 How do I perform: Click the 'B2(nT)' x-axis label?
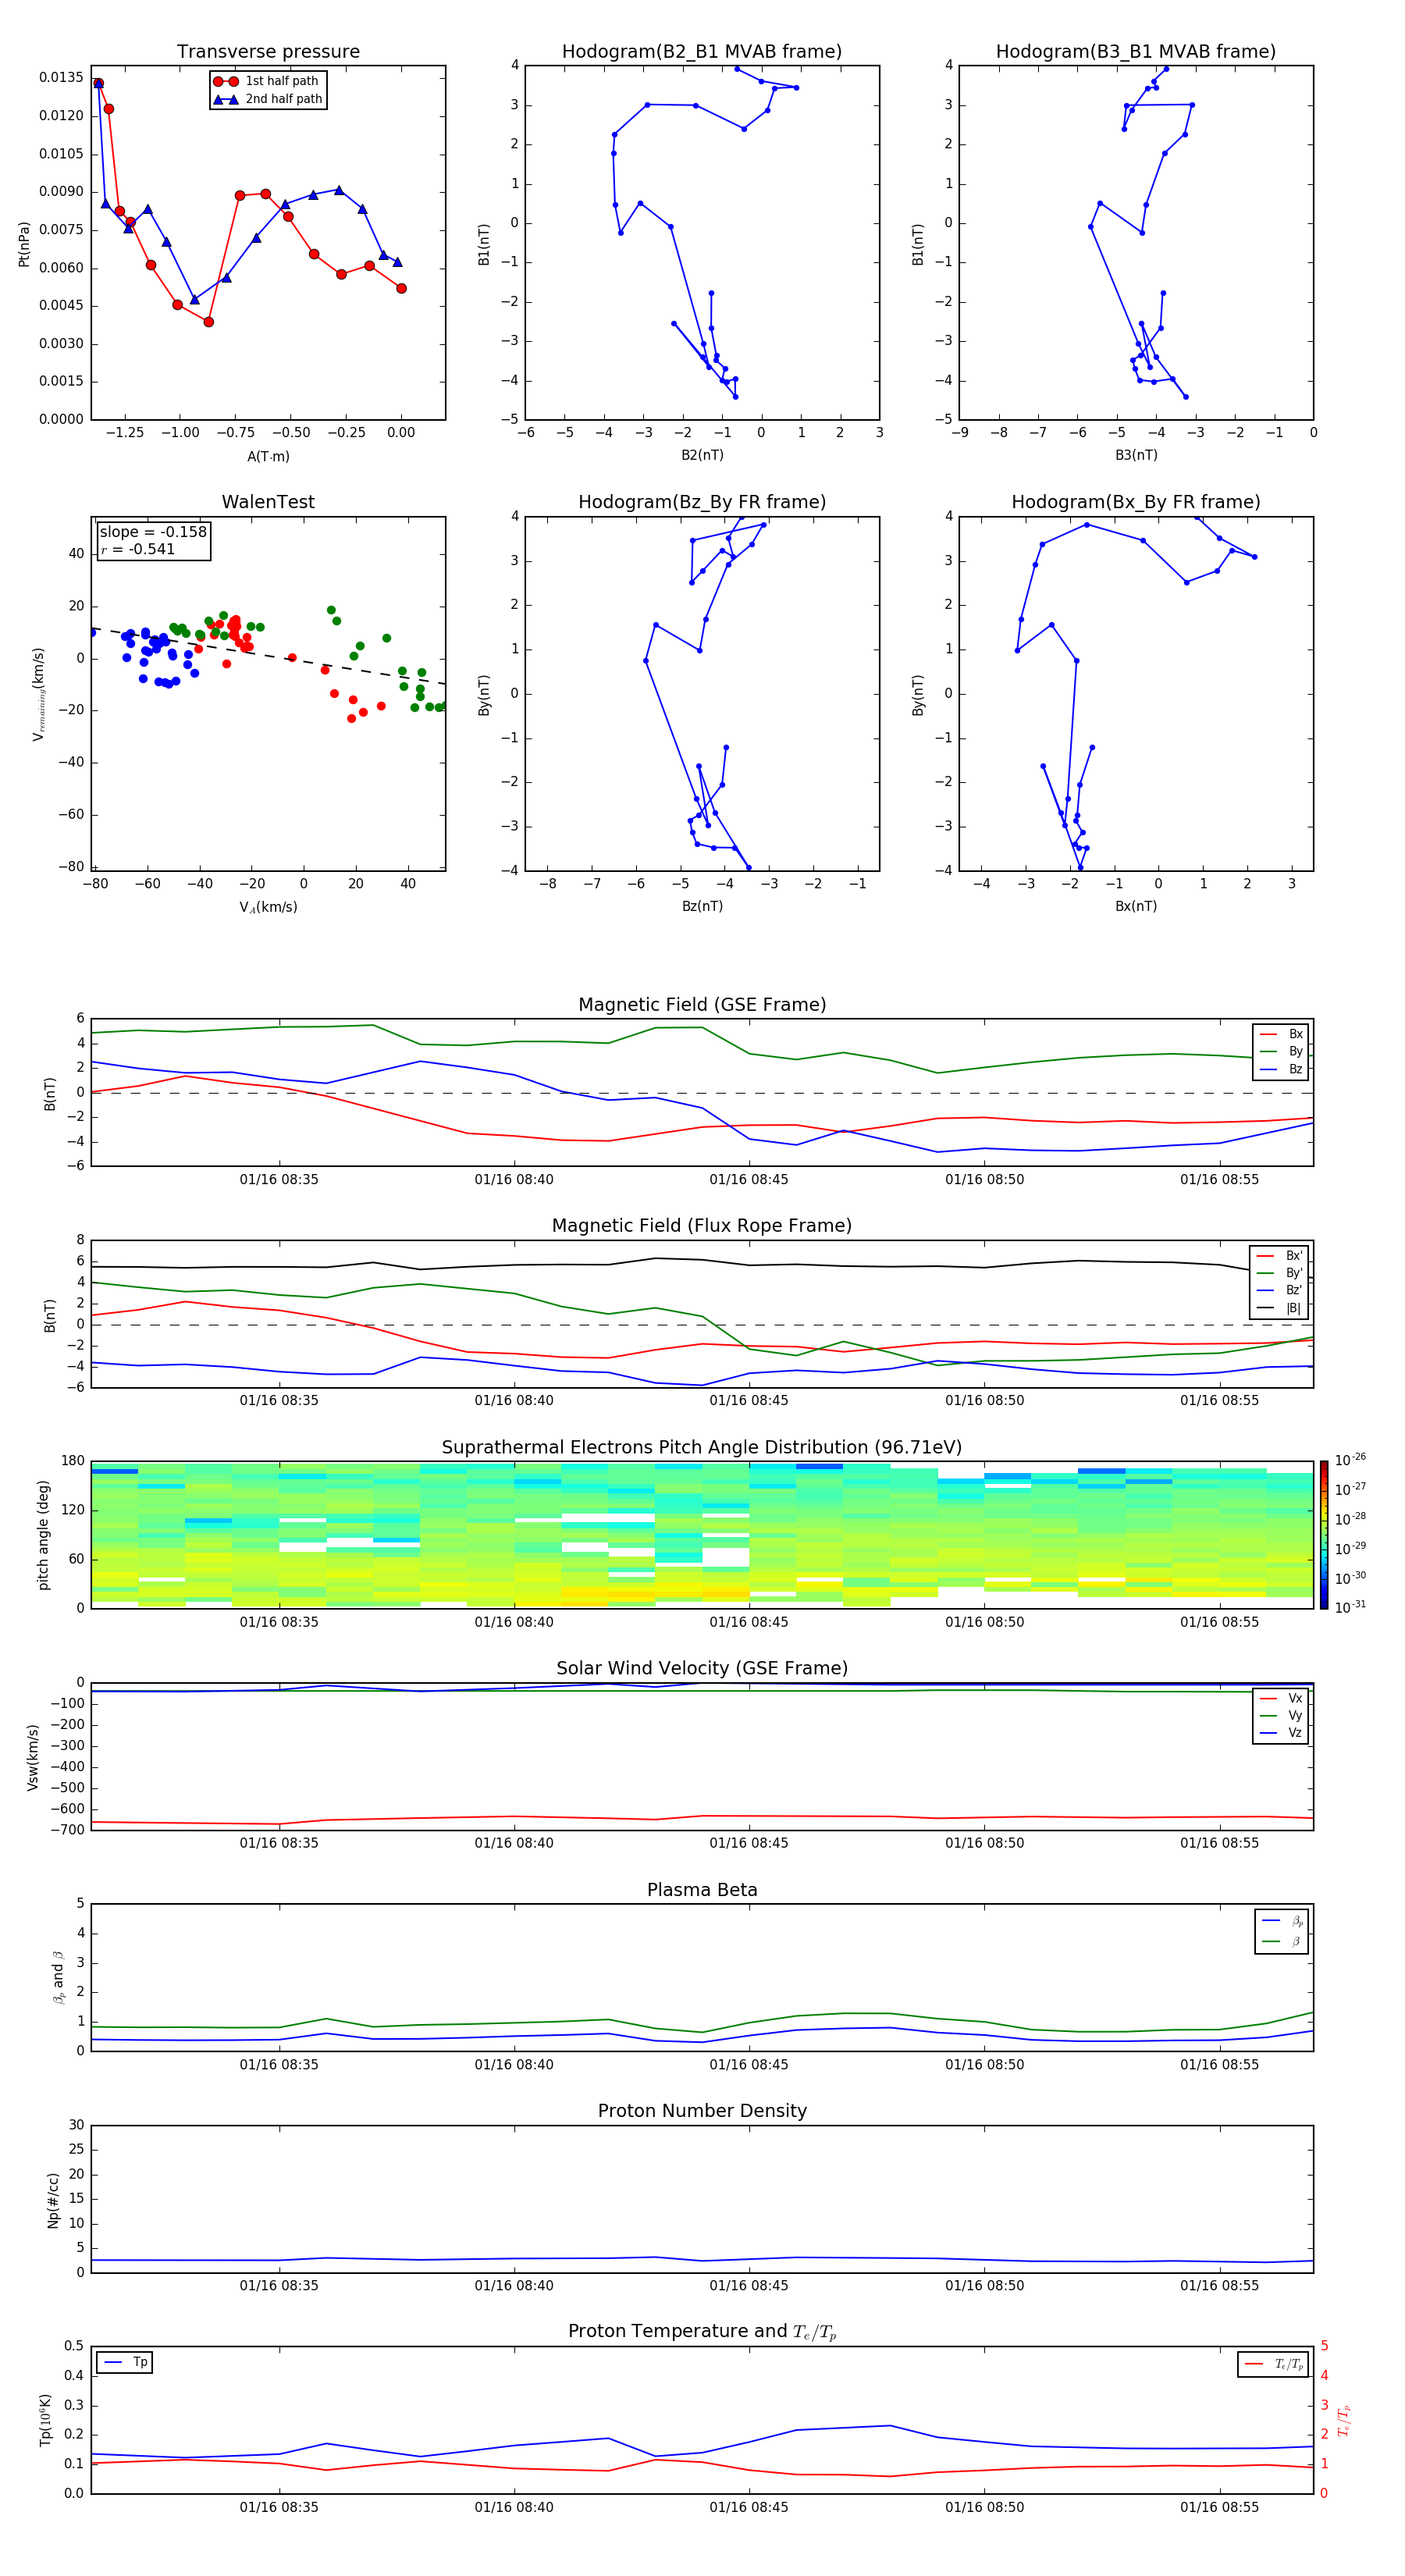(x=702, y=455)
